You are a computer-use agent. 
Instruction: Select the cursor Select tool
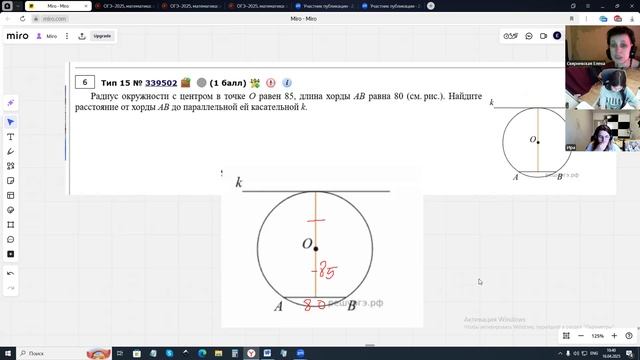point(11,122)
